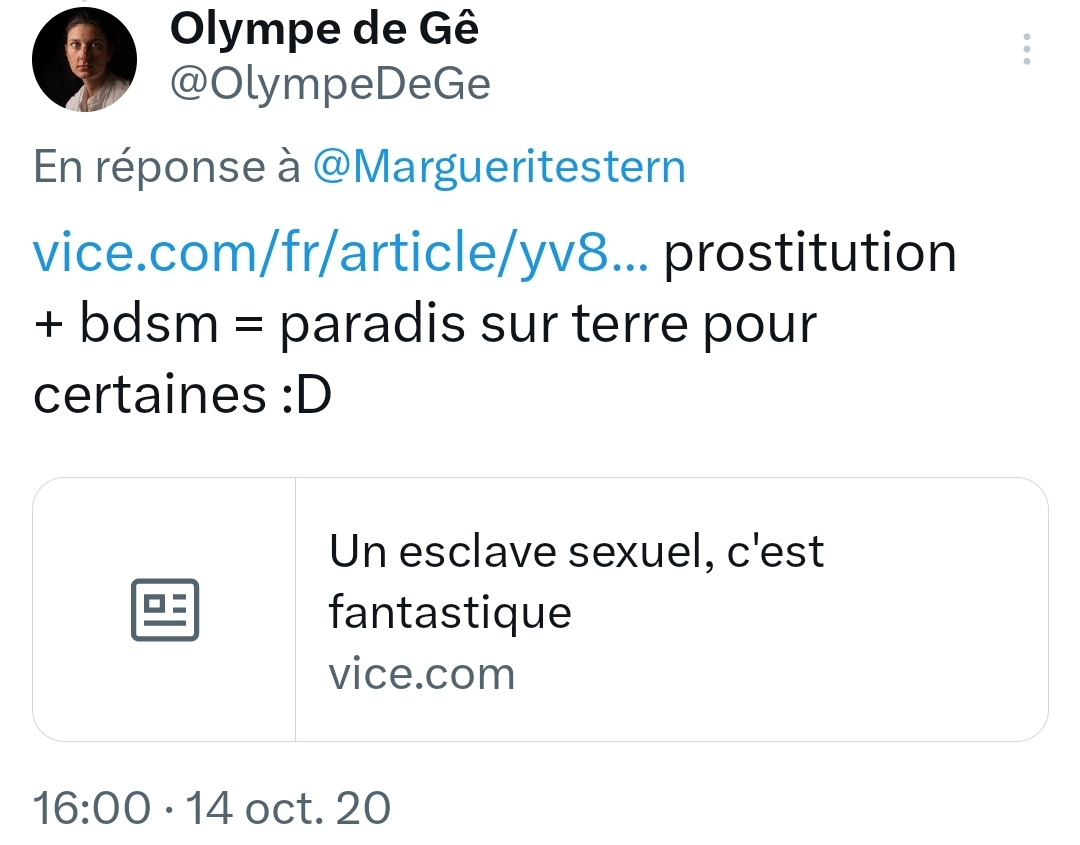Click the word "prostitution" in the tweet
This screenshot has width=1080, height=845.
coord(810,254)
